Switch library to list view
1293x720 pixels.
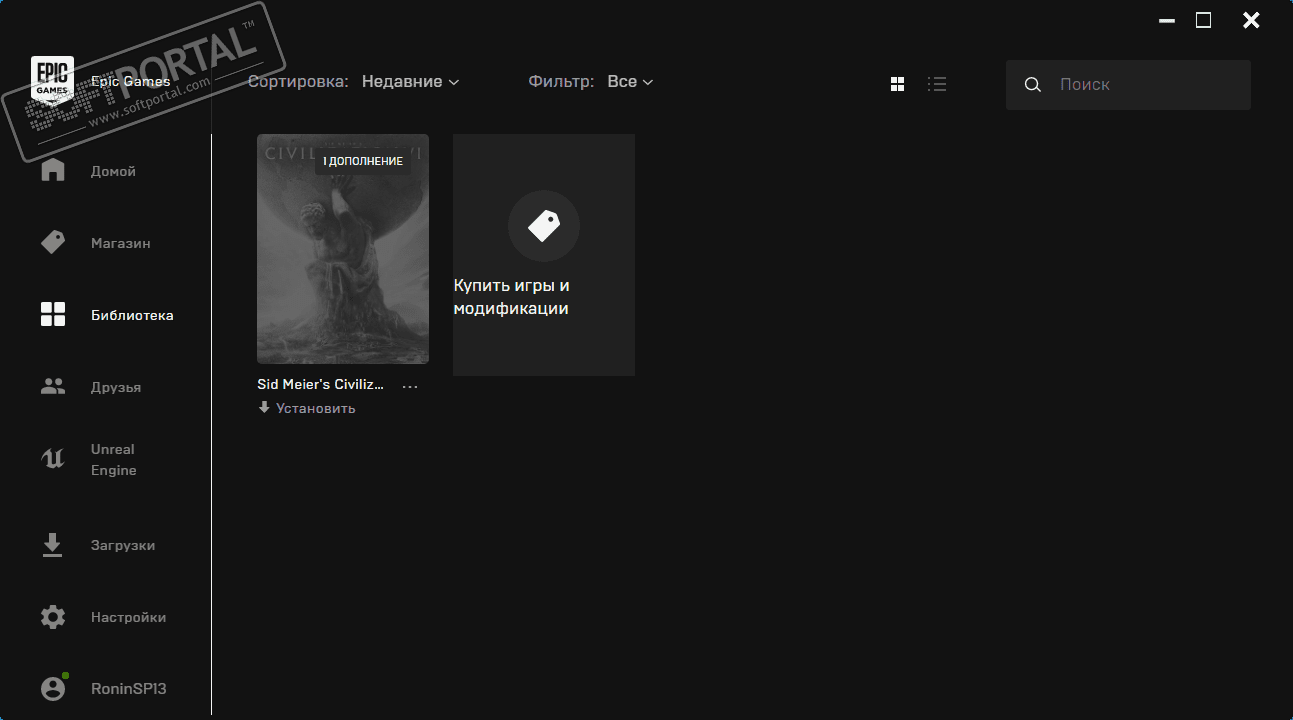(937, 84)
